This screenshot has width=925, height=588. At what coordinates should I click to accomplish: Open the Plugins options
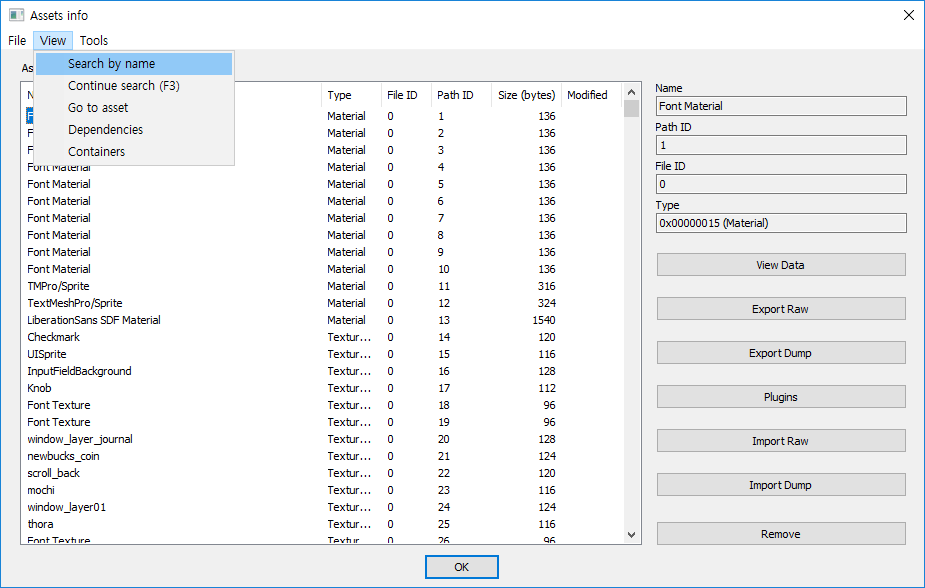click(780, 396)
